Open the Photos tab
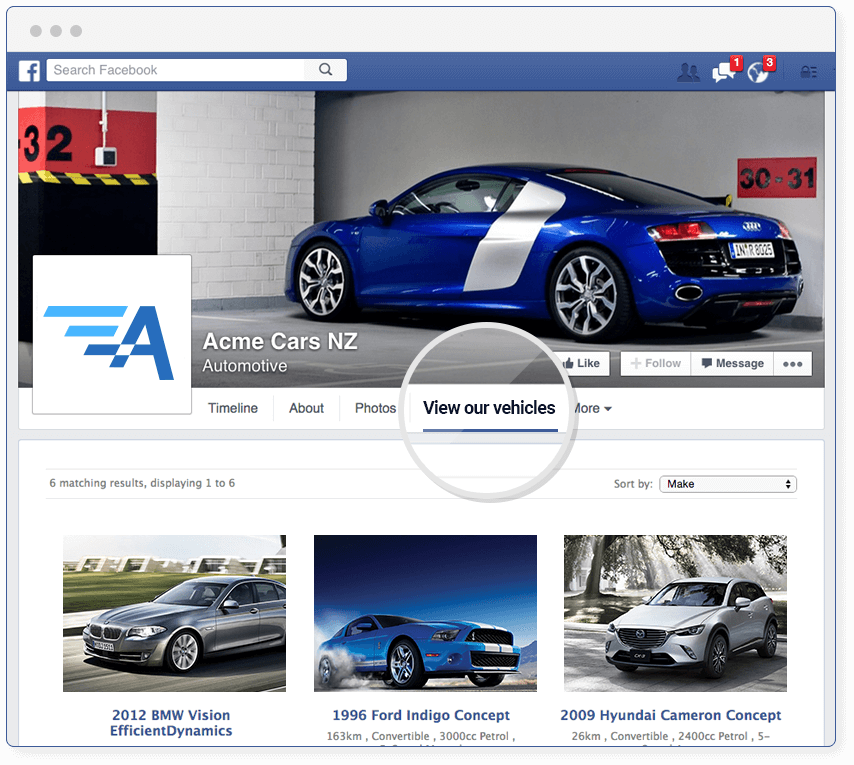 pos(375,408)
